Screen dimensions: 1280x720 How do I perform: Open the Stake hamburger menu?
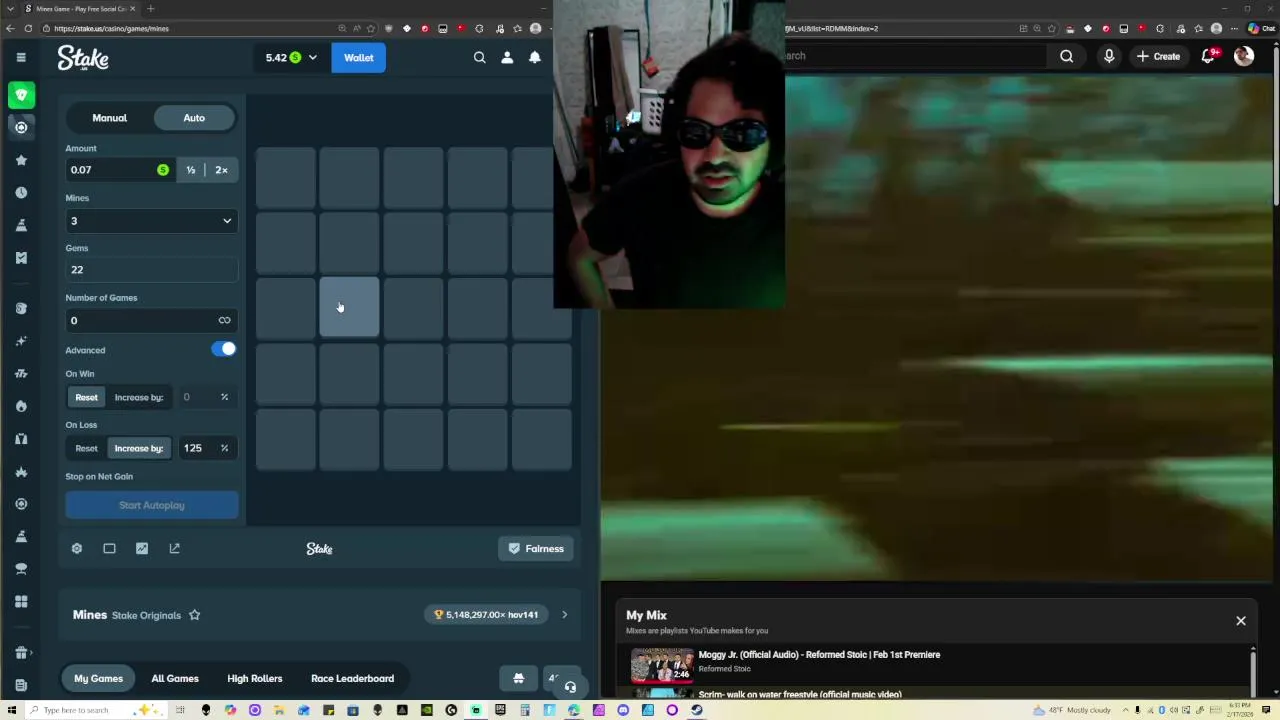pyautogui.click(x=21, y=58)
